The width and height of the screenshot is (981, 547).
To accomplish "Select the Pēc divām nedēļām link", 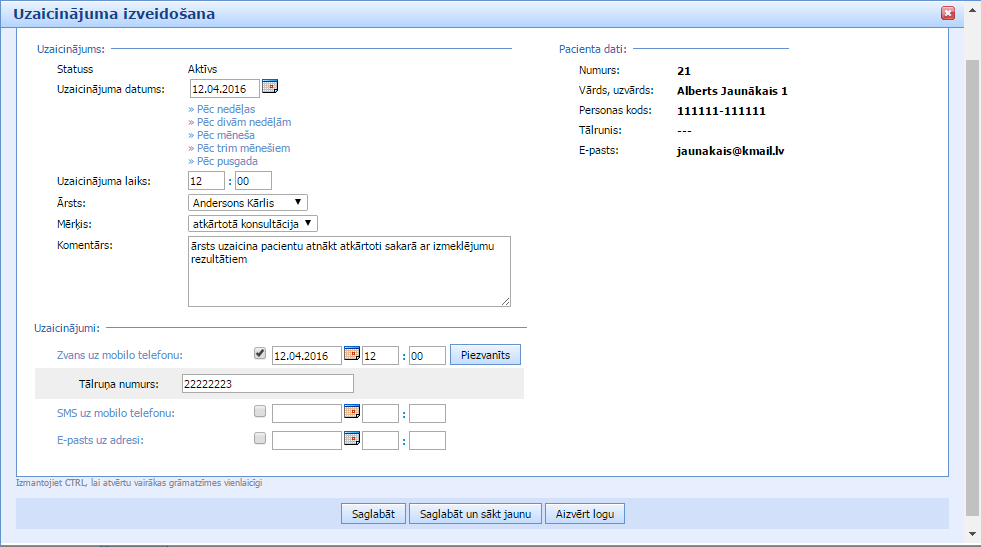I will pyautogui.click(x=239, y=122).
